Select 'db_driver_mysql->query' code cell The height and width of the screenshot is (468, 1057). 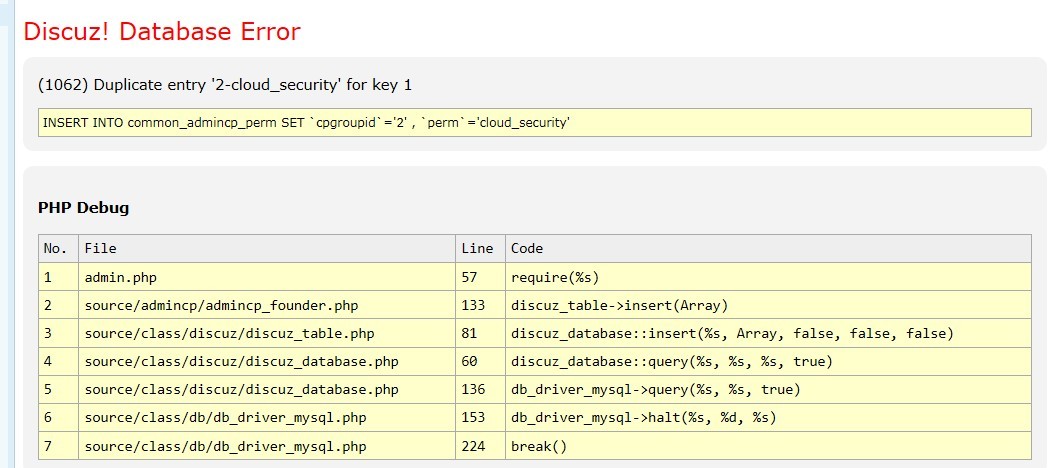(x=768, y=390)
